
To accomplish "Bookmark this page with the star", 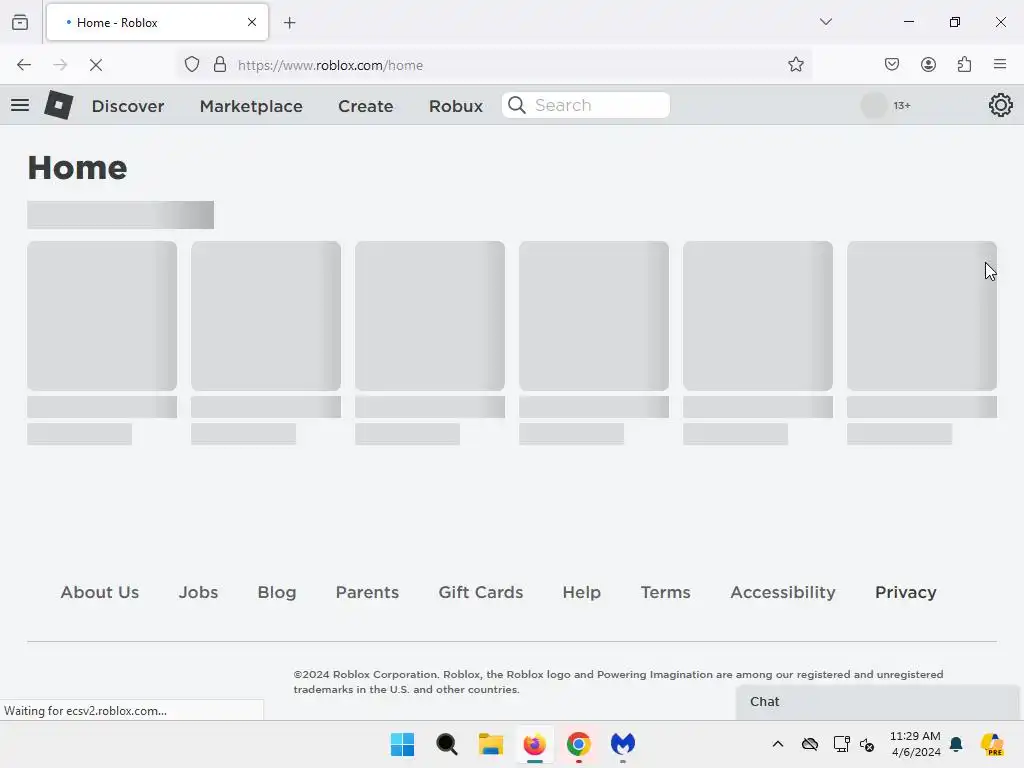I will 795,65.
